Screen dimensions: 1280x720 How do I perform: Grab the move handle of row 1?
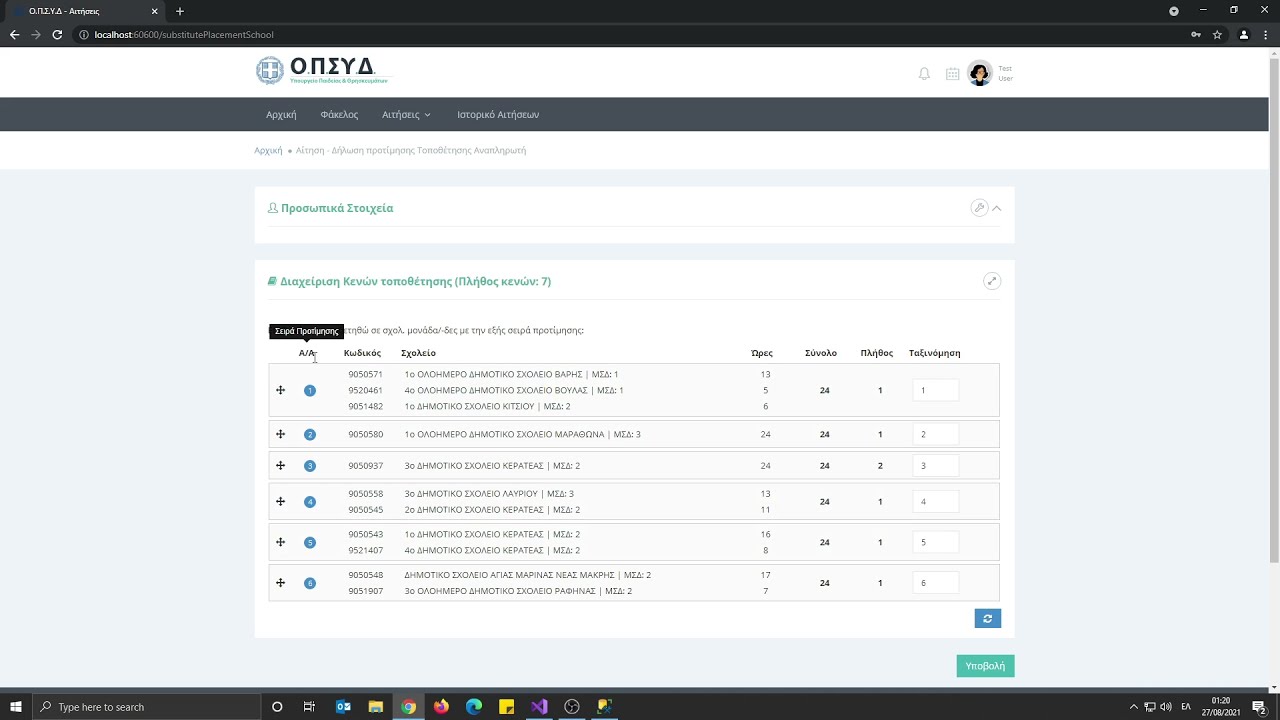281,390
